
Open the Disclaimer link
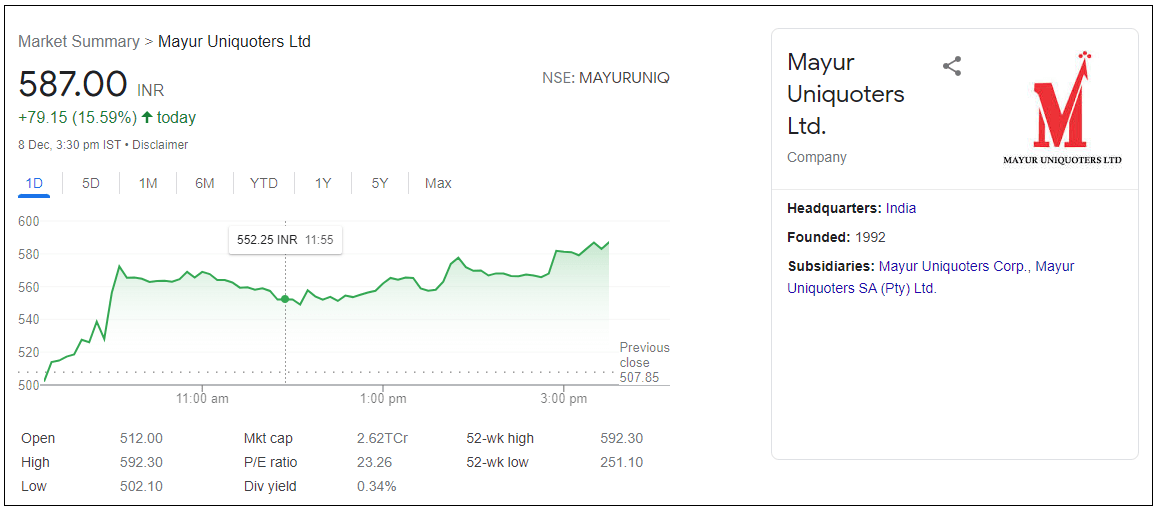tap(160, 145)
